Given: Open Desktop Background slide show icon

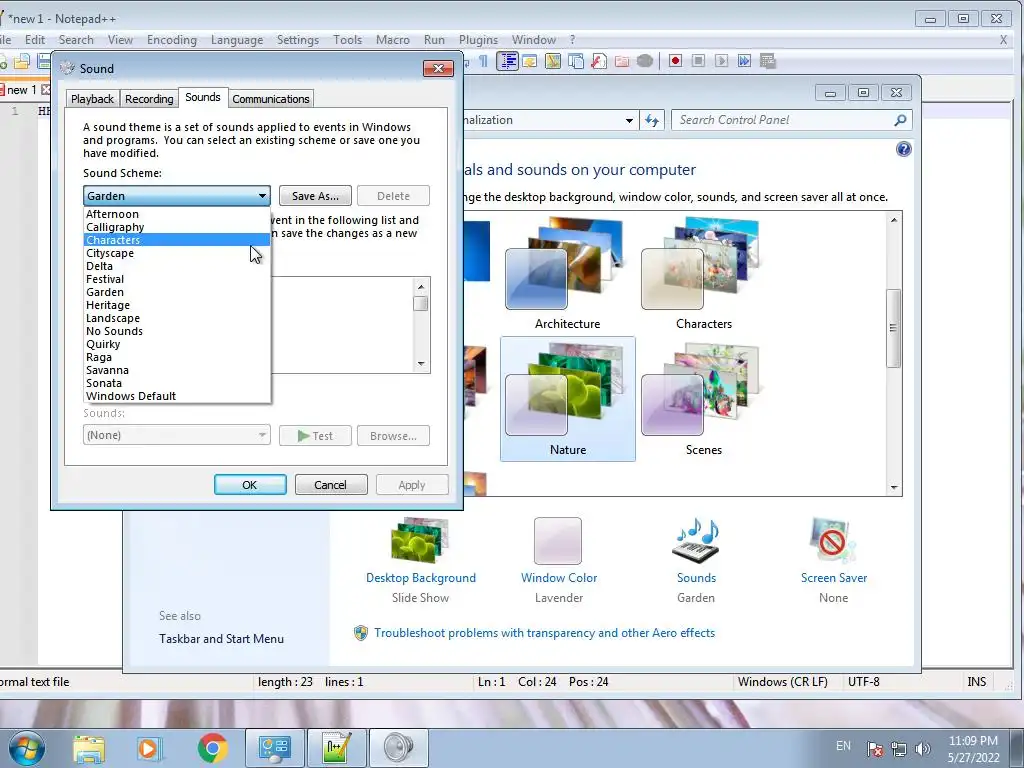Looking at the screenshot, I should [x=421, y=541].
